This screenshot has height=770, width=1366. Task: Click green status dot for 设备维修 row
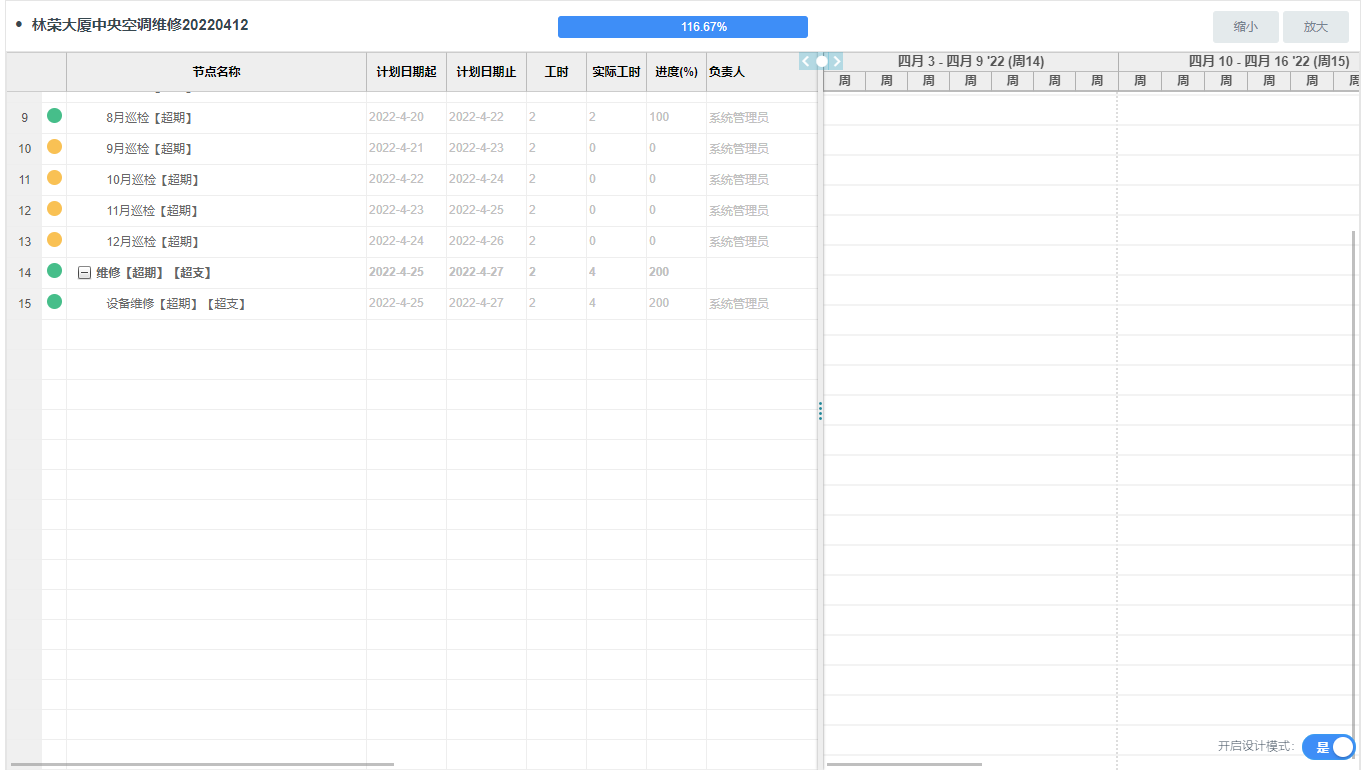(x=54, y=302)
